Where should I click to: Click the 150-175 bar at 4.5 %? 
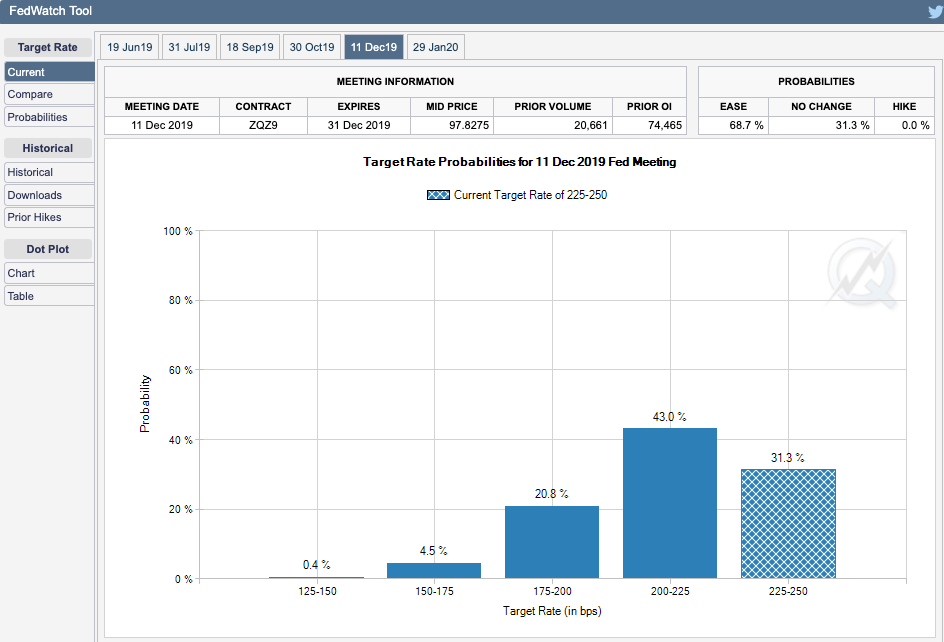click(x=434, y=570)
